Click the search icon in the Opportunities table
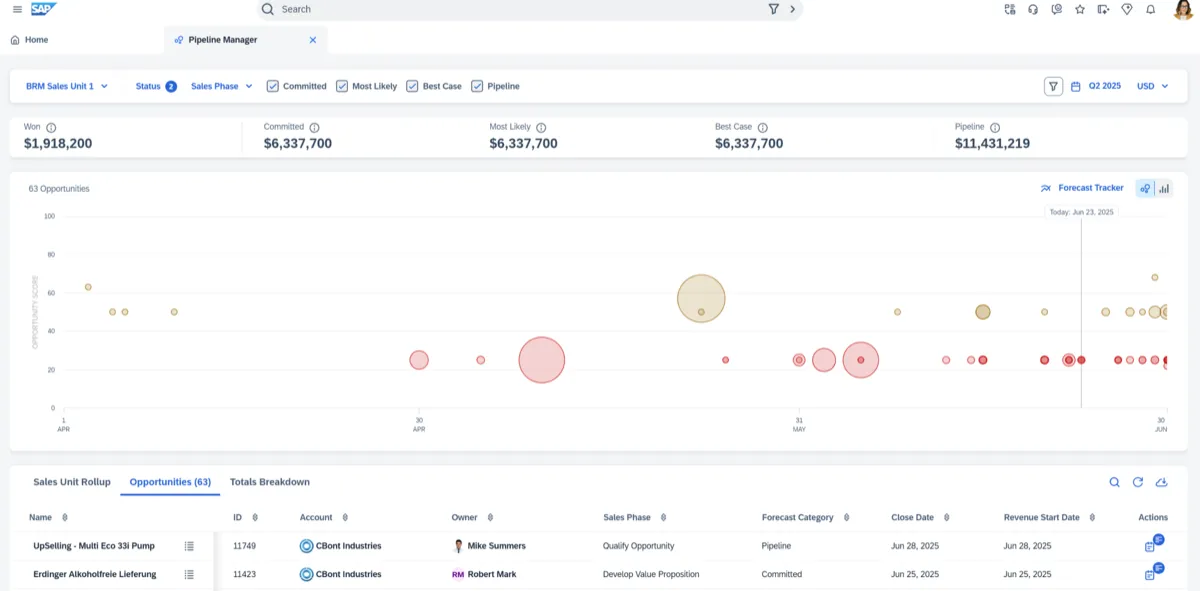 (x=1114, y=482)
